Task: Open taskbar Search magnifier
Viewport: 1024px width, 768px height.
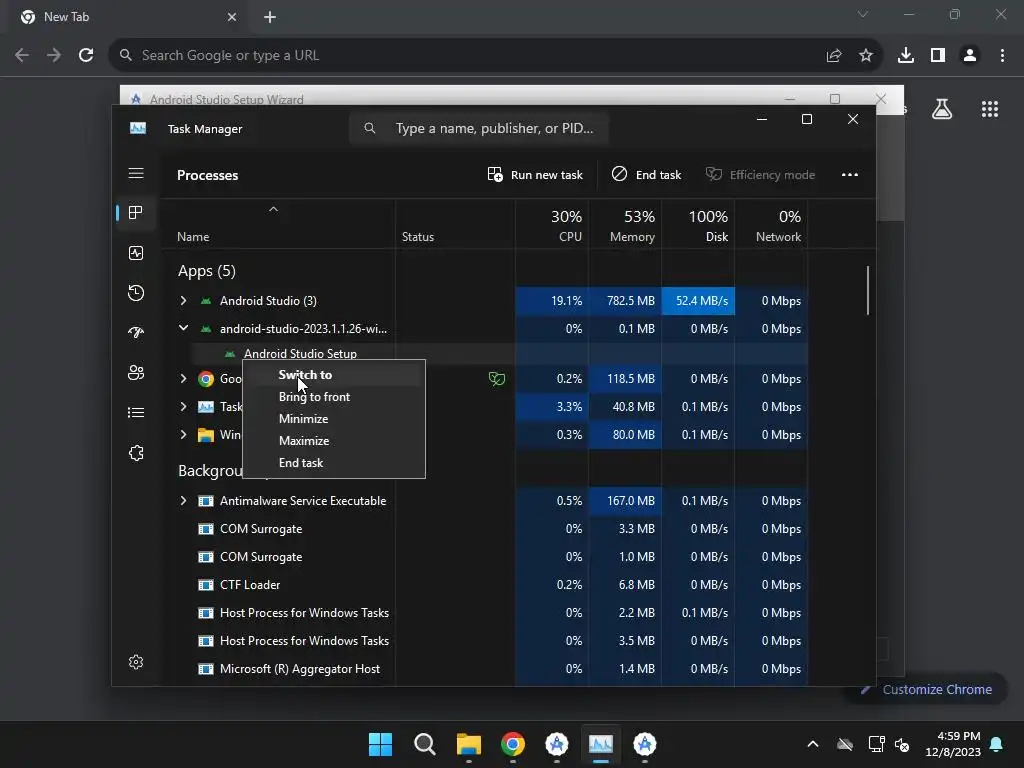Action: point(424,744)
